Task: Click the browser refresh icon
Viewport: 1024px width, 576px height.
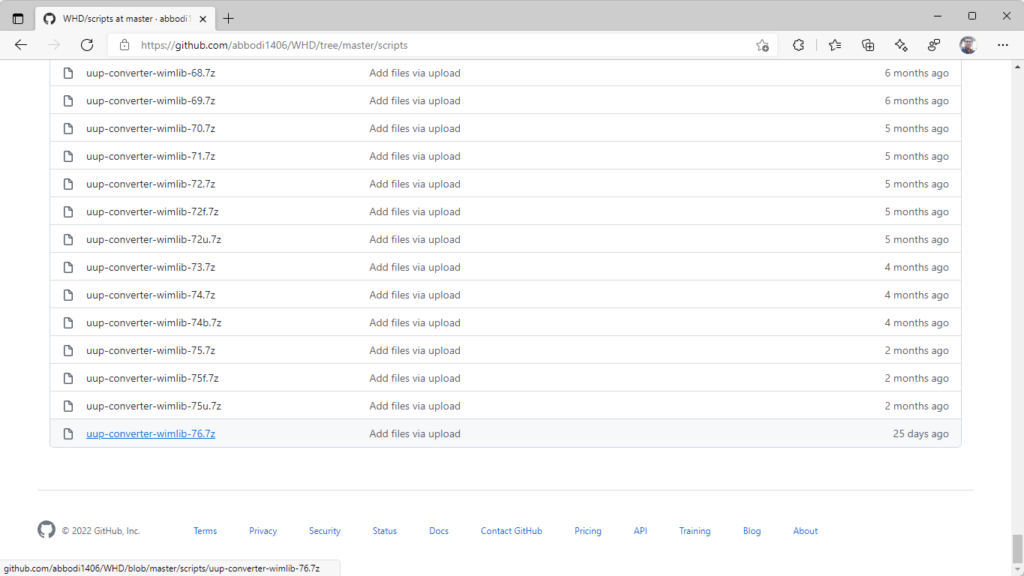Action: (x=87, y=45)
